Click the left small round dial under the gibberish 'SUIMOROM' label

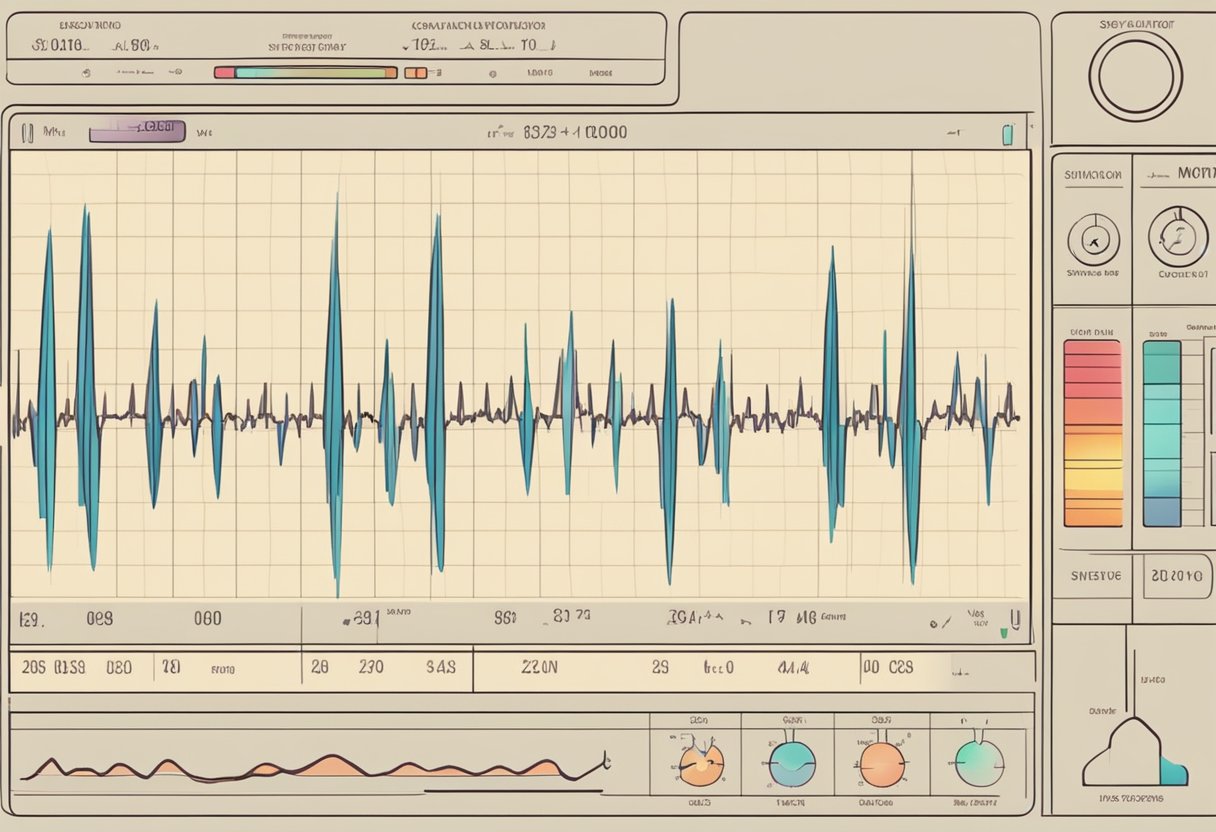[x=1093, y=240]
